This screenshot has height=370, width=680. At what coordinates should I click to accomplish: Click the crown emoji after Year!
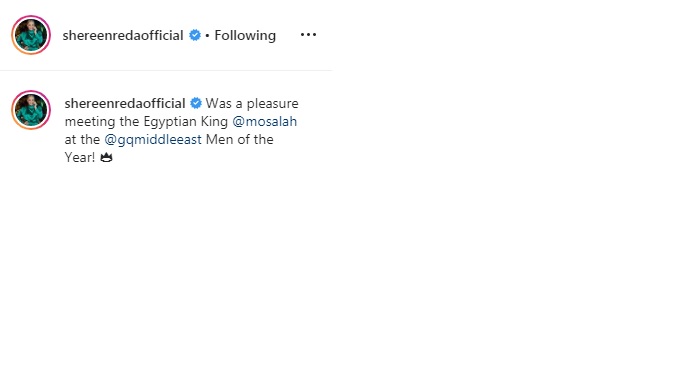coord(106,157)
